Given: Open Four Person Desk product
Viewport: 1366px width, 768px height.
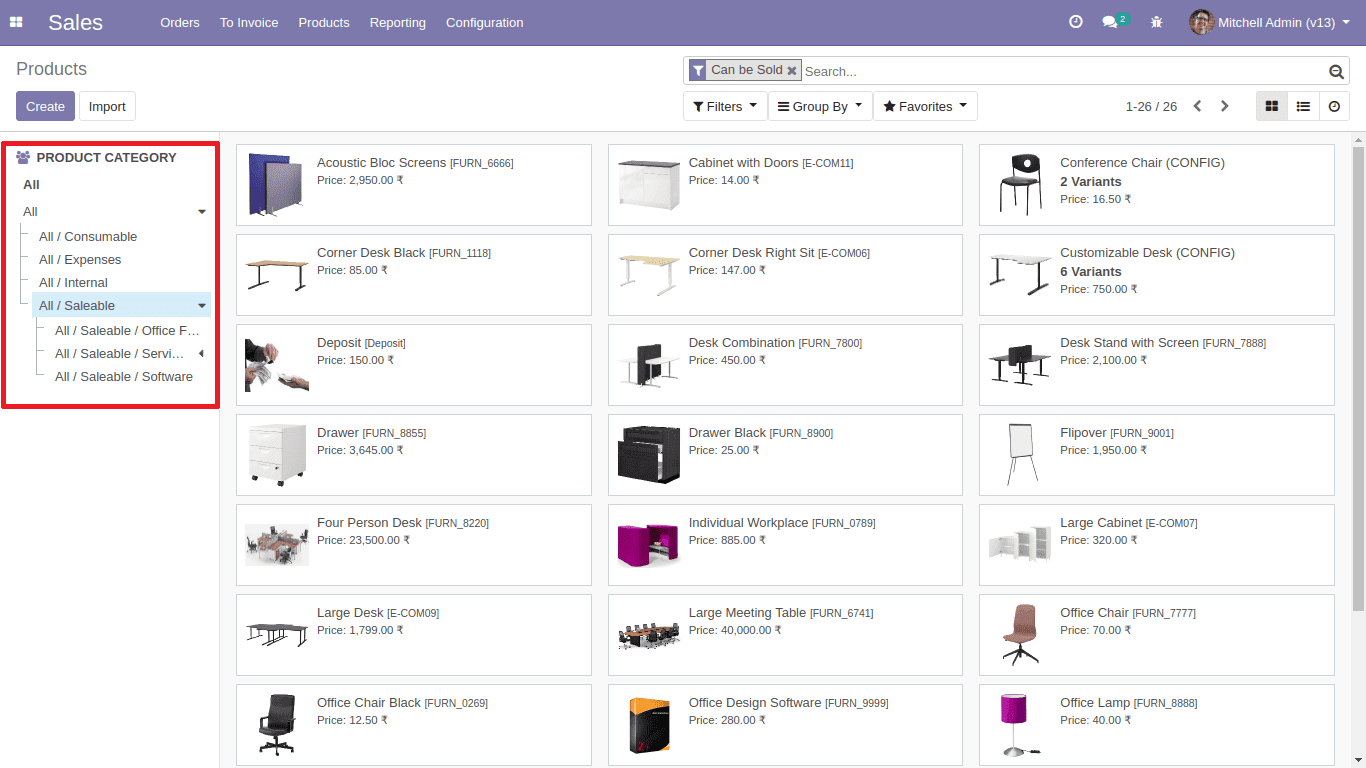Looking at the screenshot, I should pos(414,545).
